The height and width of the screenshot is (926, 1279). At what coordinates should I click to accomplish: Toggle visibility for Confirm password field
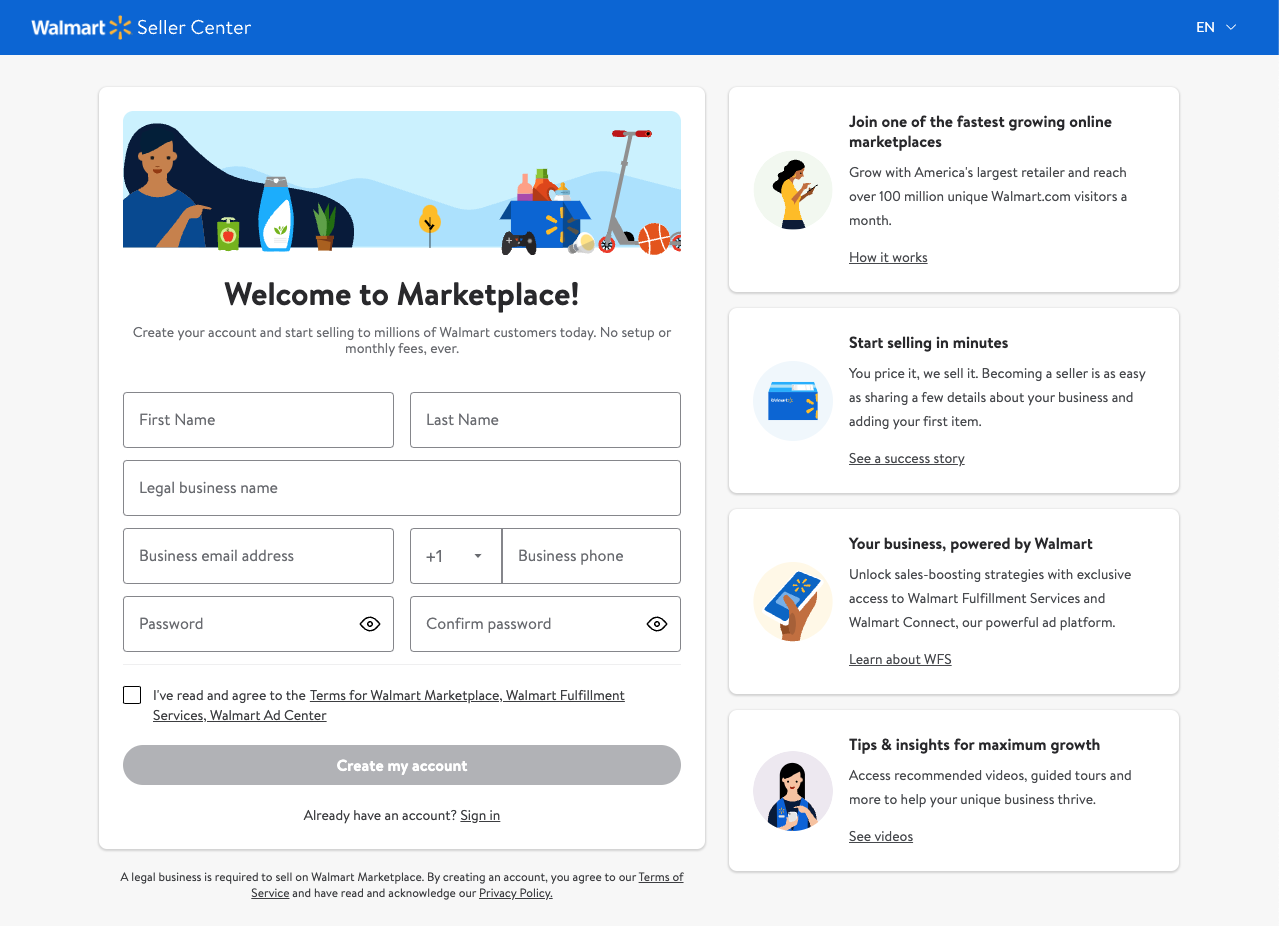(x=656, y=624)
